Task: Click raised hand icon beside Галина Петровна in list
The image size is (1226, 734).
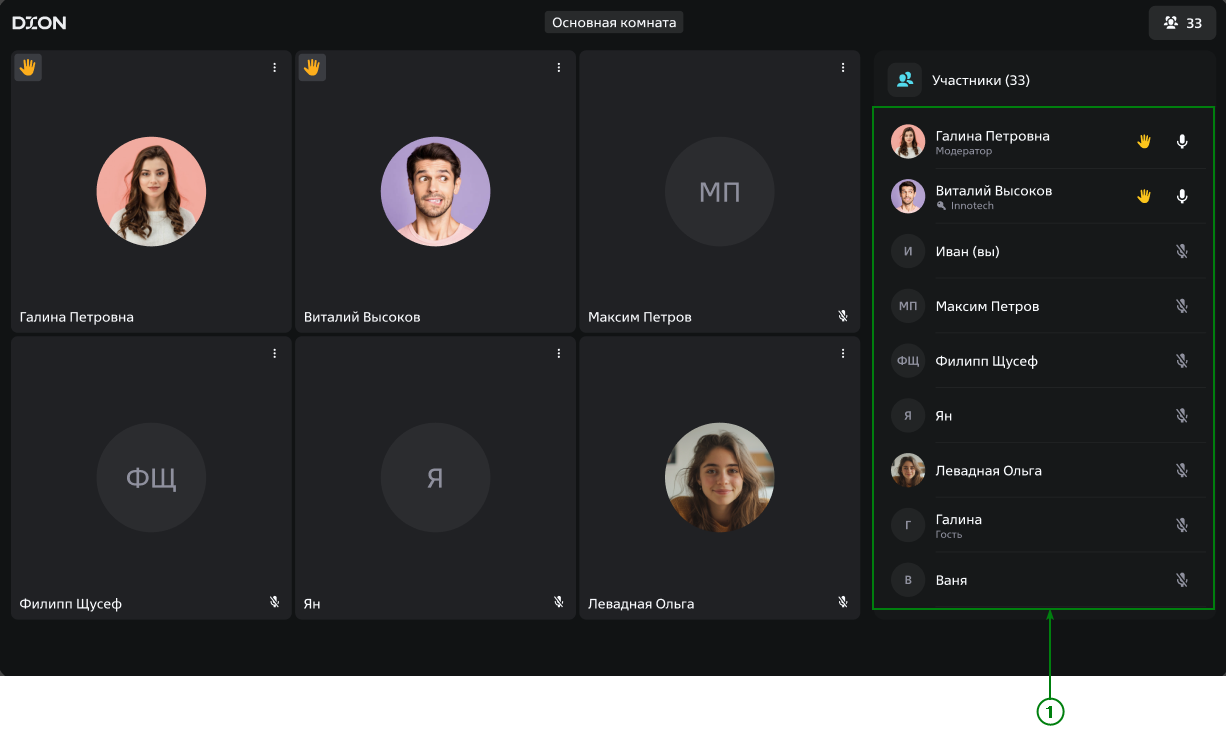Action: click(1144, 142)
